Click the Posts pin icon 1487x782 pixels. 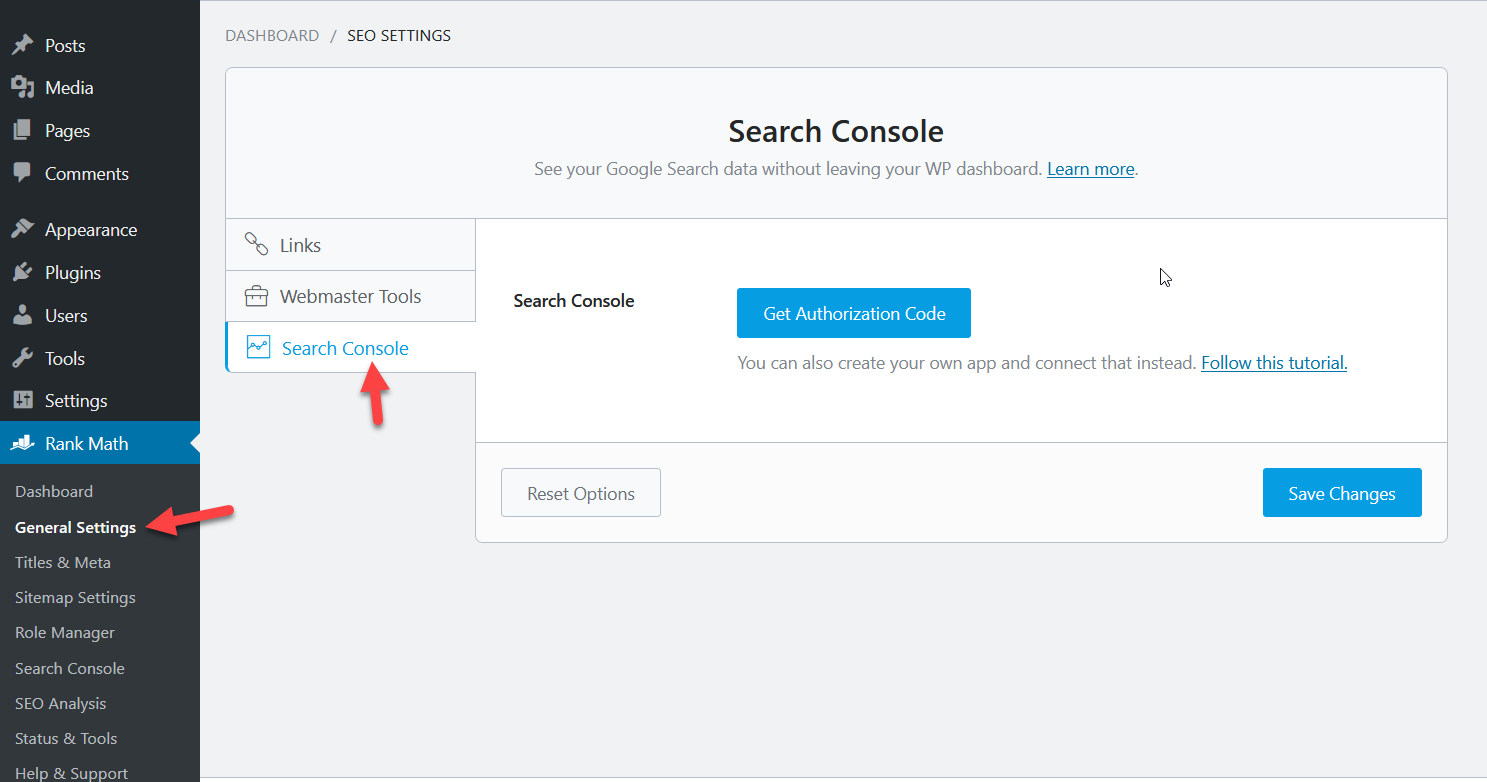pos(22,45)
